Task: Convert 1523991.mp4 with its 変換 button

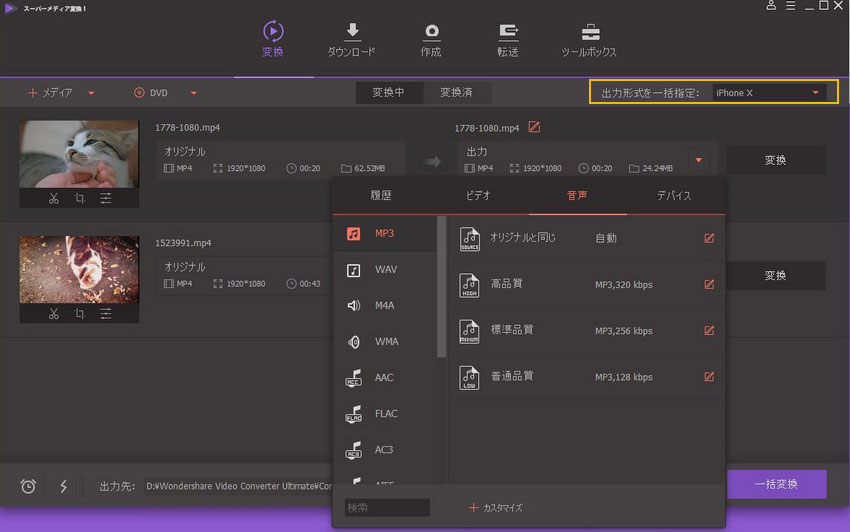Action: click(x=776, y=275)
